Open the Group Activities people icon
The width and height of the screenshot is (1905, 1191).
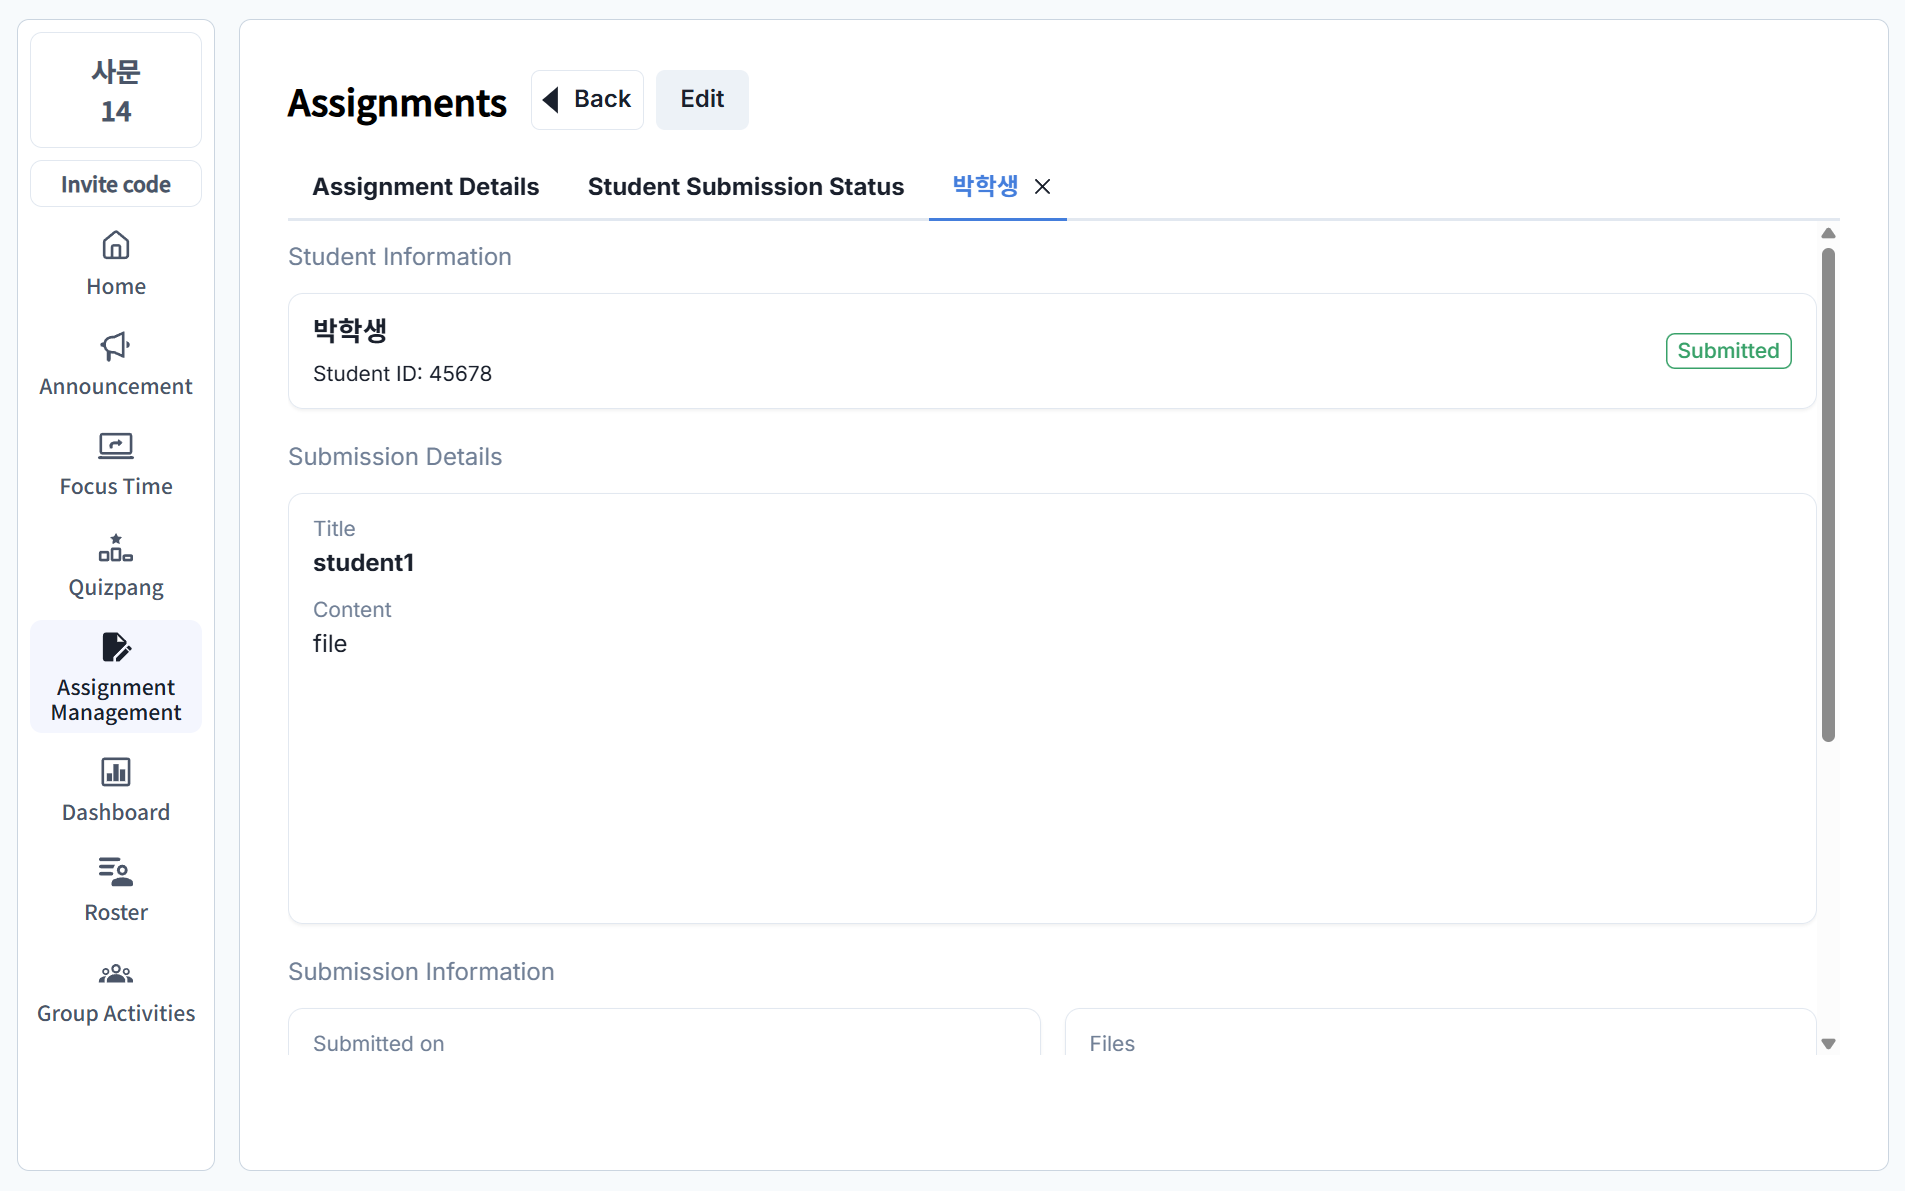coord(116,974)
